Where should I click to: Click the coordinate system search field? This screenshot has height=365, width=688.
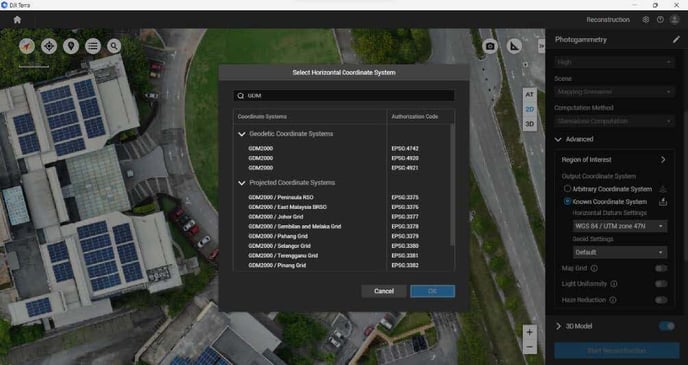point(344,96)
